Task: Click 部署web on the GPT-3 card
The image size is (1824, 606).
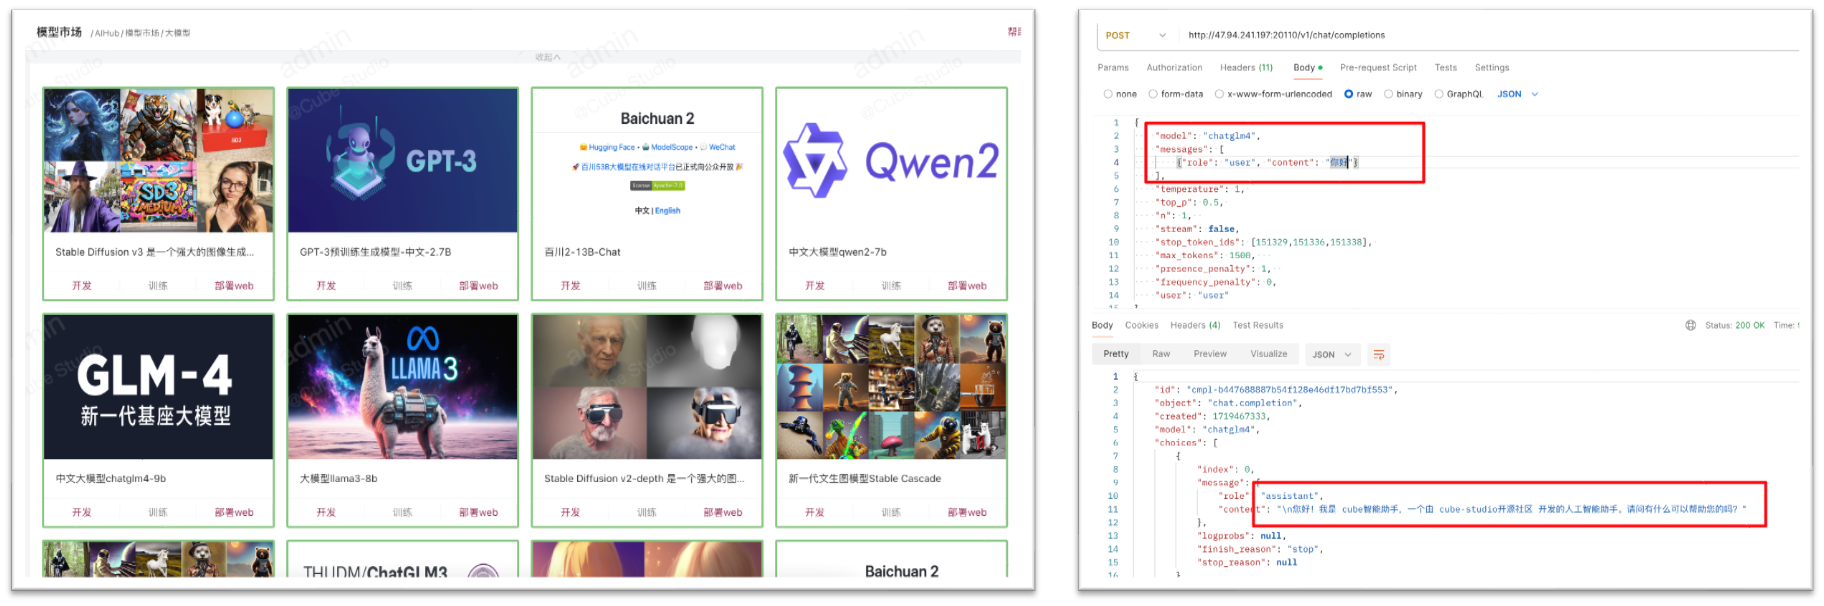Action: [x=478, y=286]
